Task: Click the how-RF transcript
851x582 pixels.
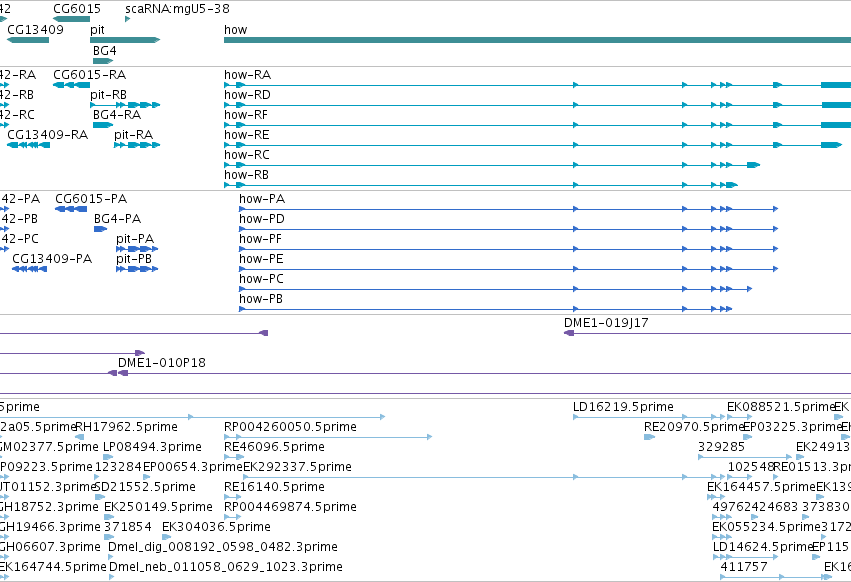Action: pos(537,125)
